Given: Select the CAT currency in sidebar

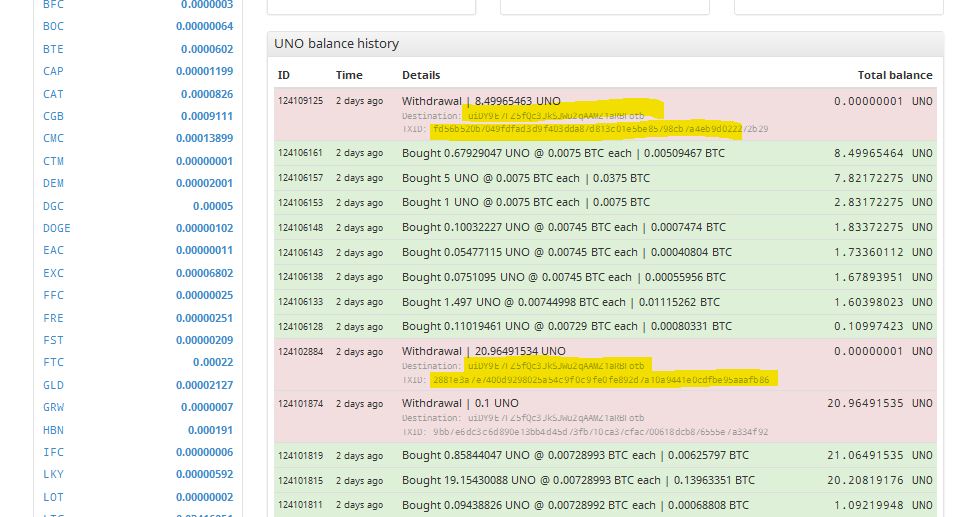Looking at the screenshot, I should point(53,94).
